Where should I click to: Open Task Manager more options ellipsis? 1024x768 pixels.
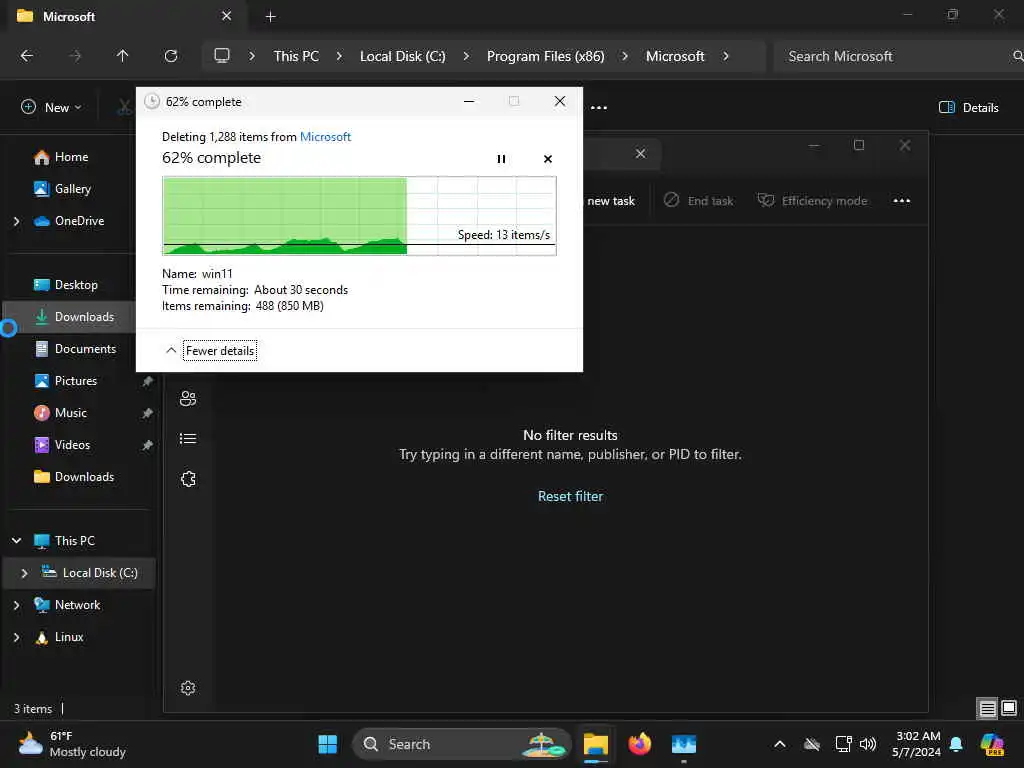(901, 200)
